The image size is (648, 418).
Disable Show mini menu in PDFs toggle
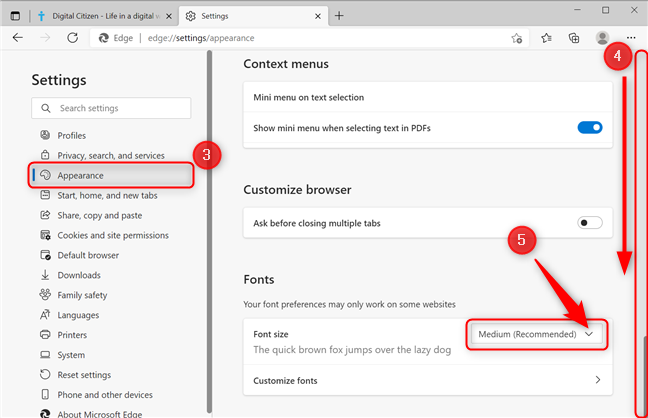pos(590,128)
